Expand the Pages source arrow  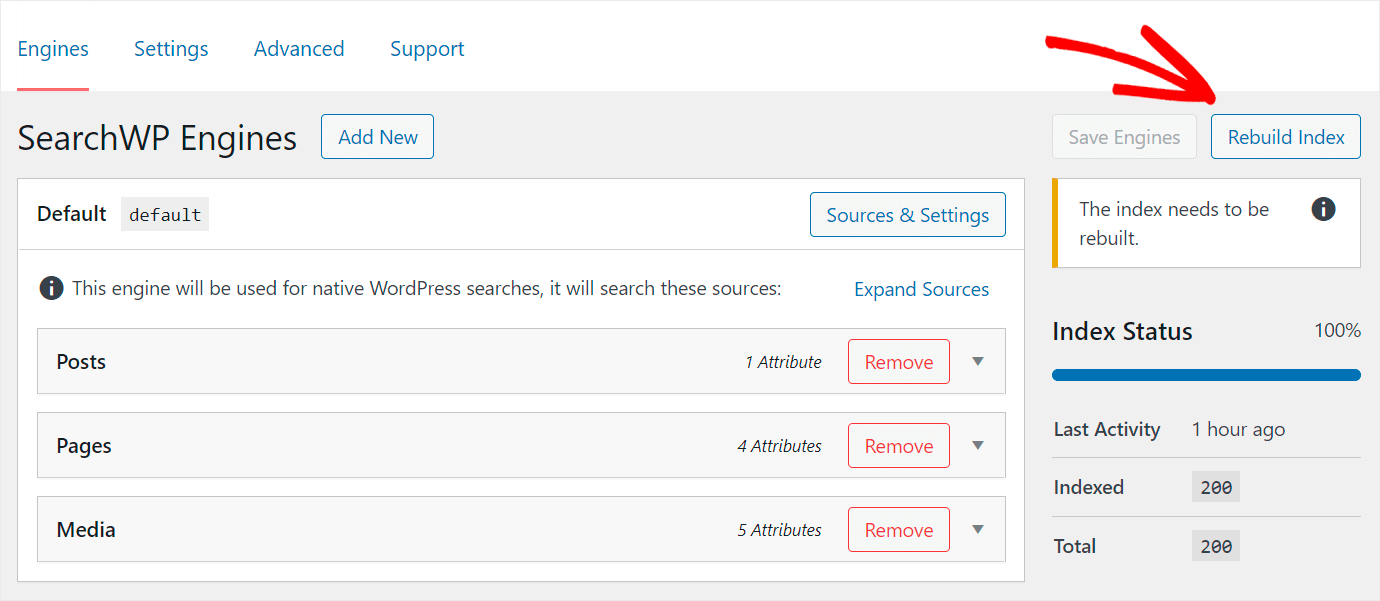[x=978, y=446]
